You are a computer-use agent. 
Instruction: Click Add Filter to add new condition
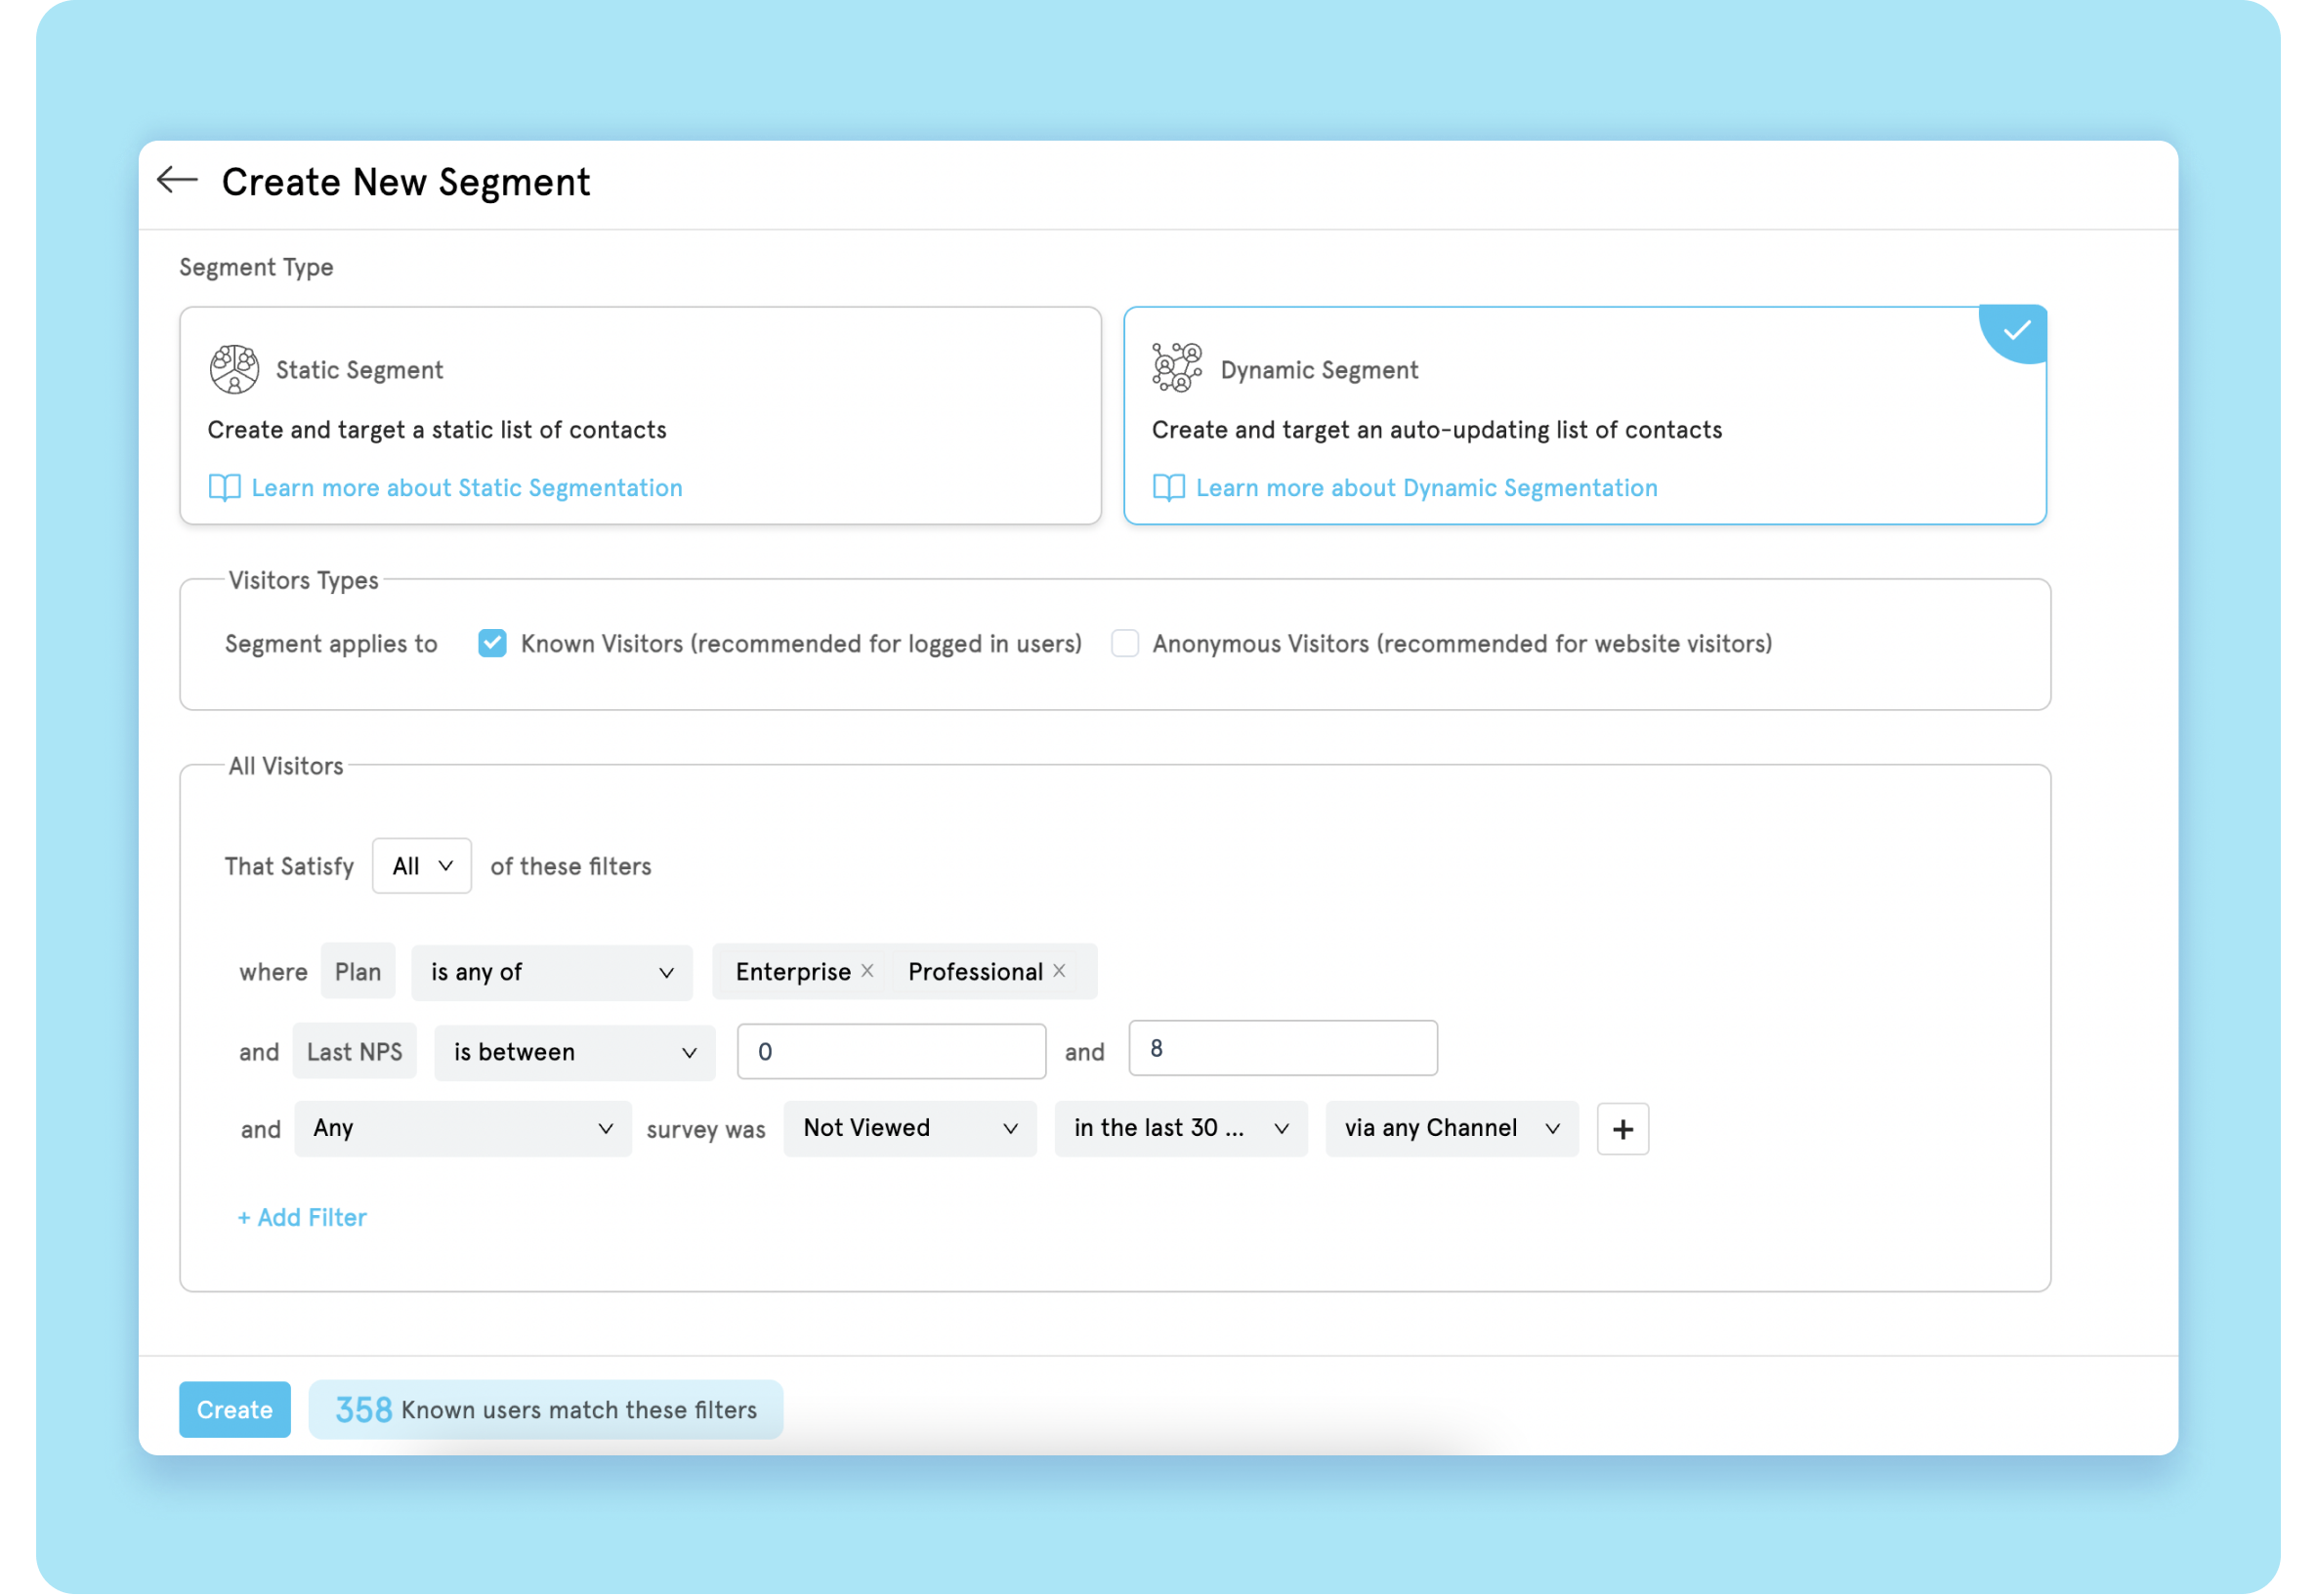tap(299, 1216)
